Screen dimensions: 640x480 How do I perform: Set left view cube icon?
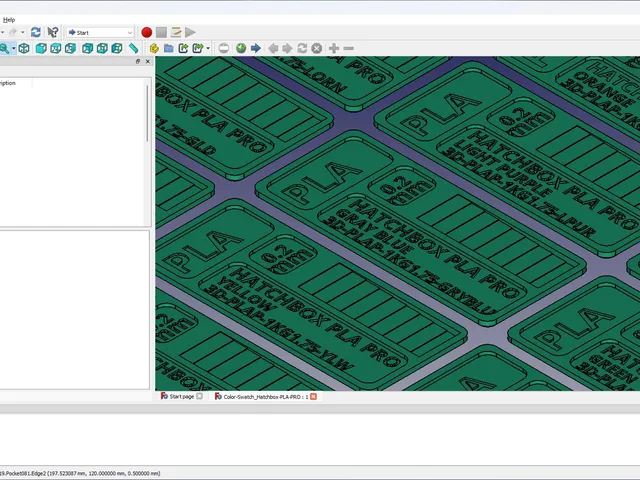[x=117, y=49]
